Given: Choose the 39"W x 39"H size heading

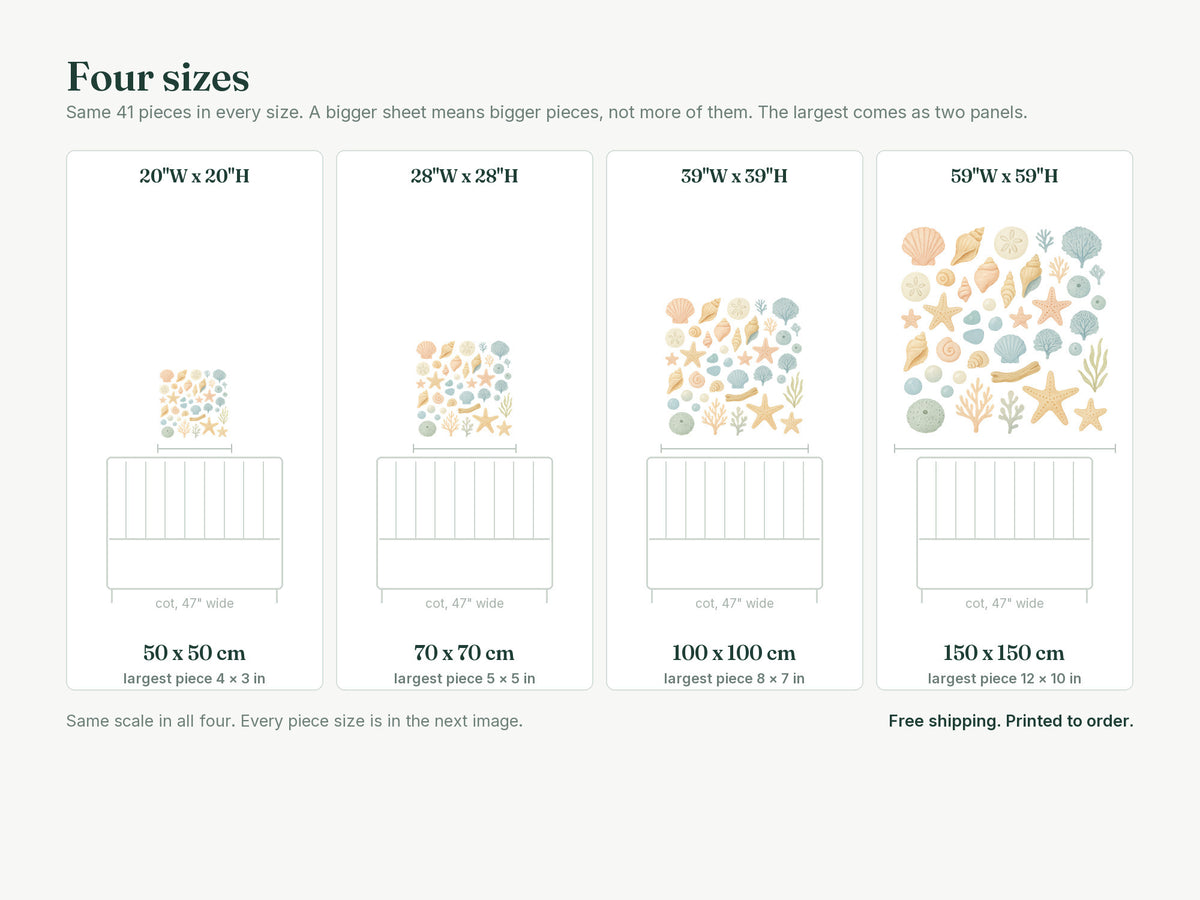Looking at the screenshot, I should pyautogui.click(x=734, y=176).
